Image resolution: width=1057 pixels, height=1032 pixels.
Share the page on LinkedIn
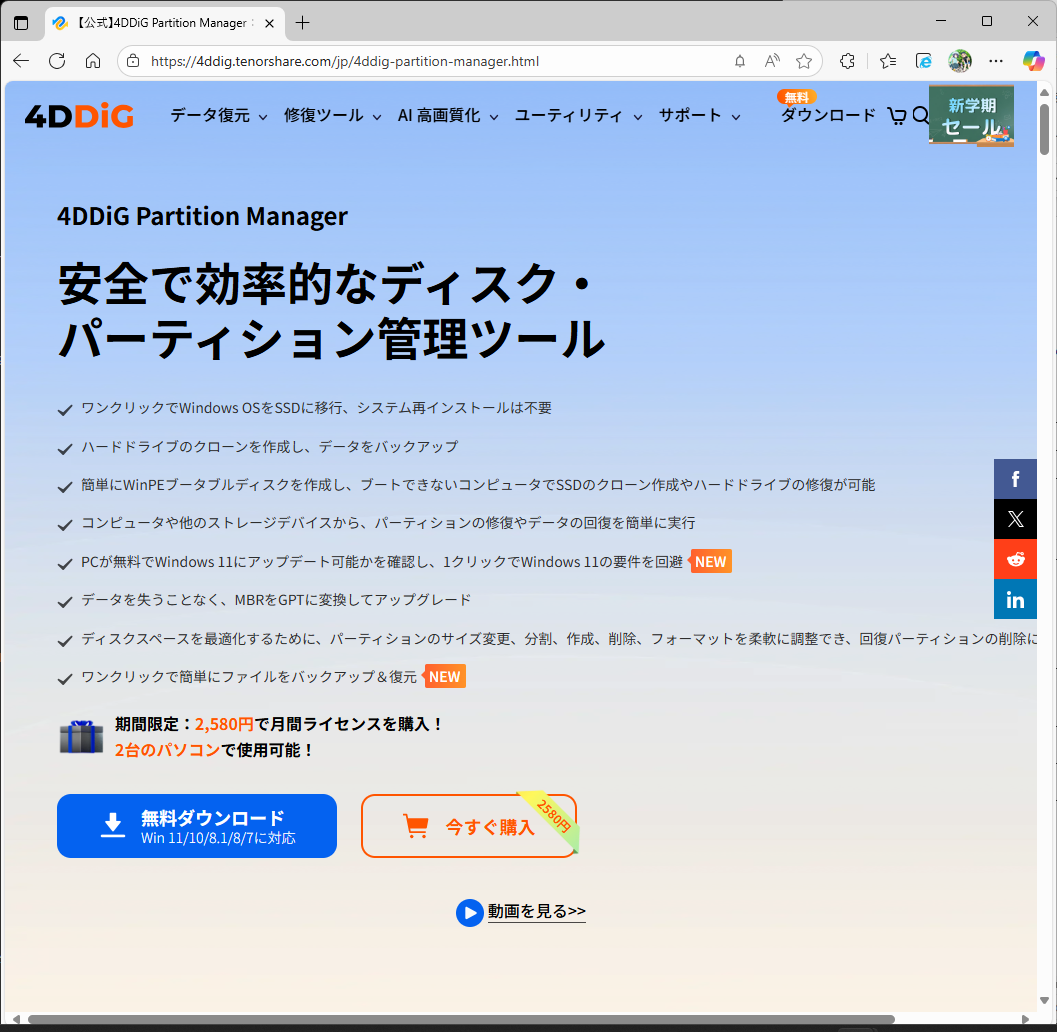click(1015, 599)
